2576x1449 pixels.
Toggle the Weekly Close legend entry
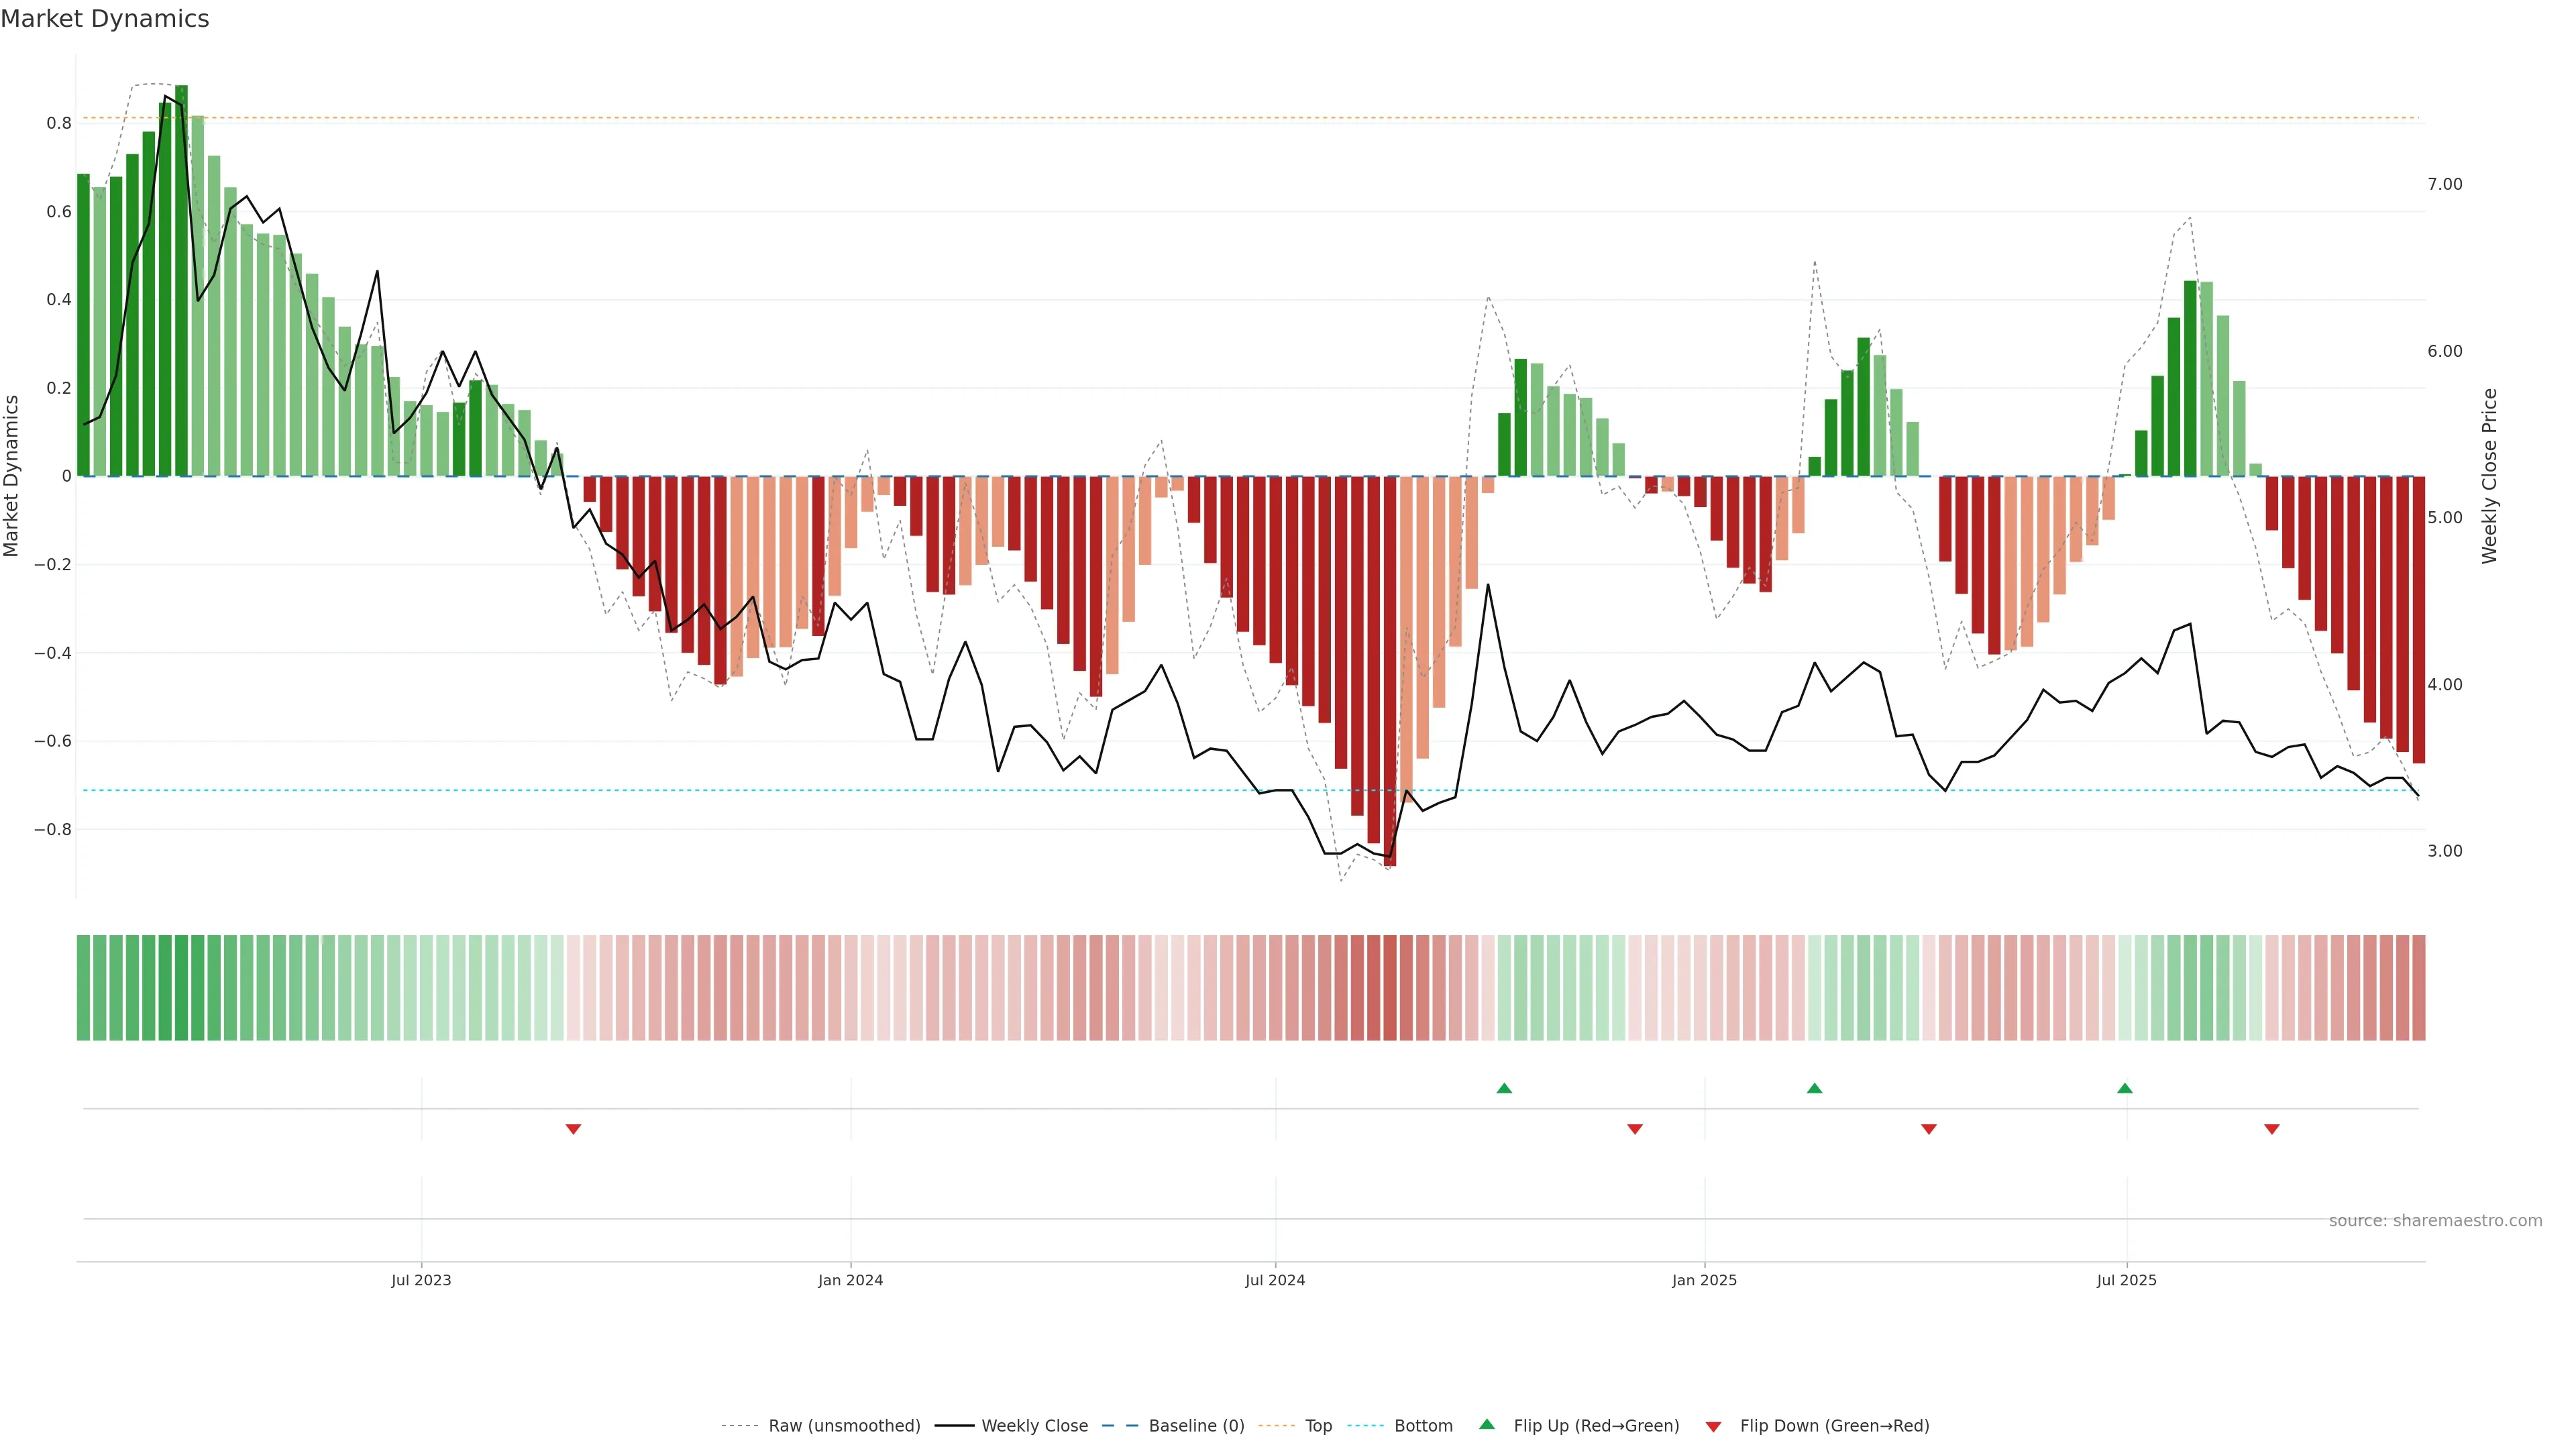click(x=1034, y=1426)
